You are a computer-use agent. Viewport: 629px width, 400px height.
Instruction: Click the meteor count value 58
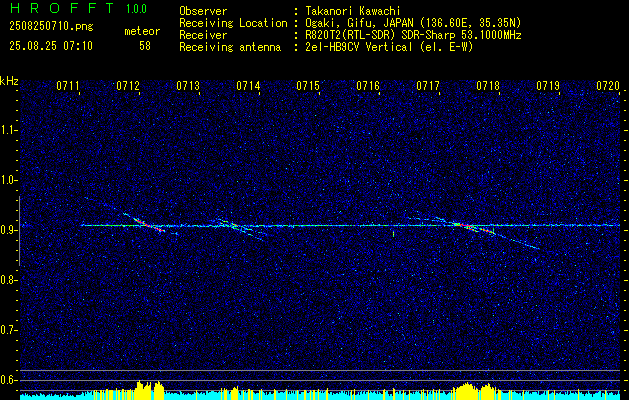(x=145, y=46)
